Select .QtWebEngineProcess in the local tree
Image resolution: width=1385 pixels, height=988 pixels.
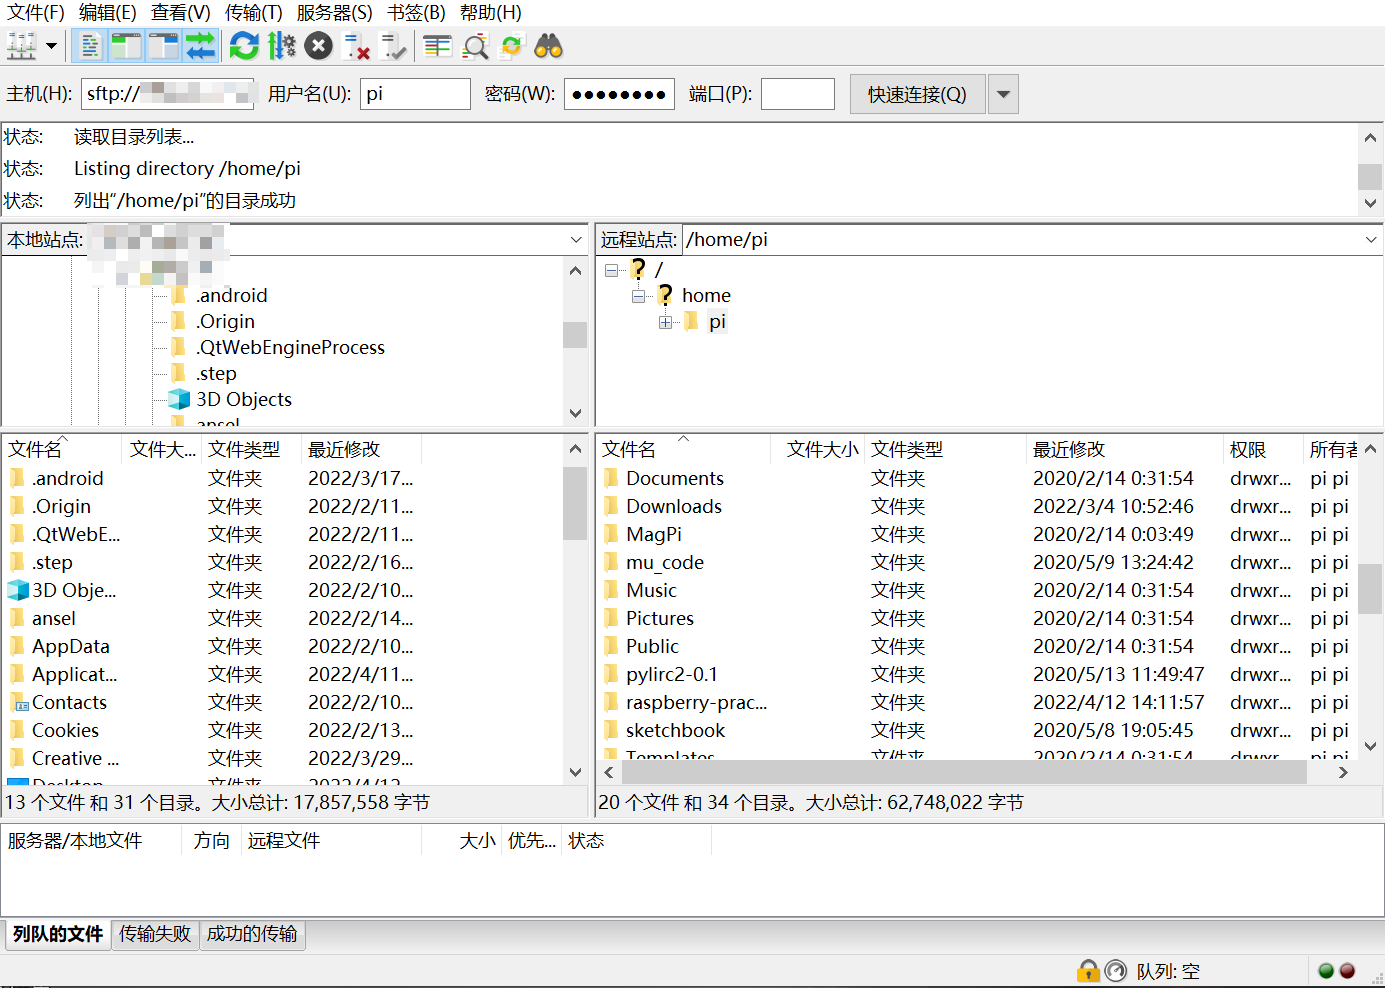tap(290, 347)
